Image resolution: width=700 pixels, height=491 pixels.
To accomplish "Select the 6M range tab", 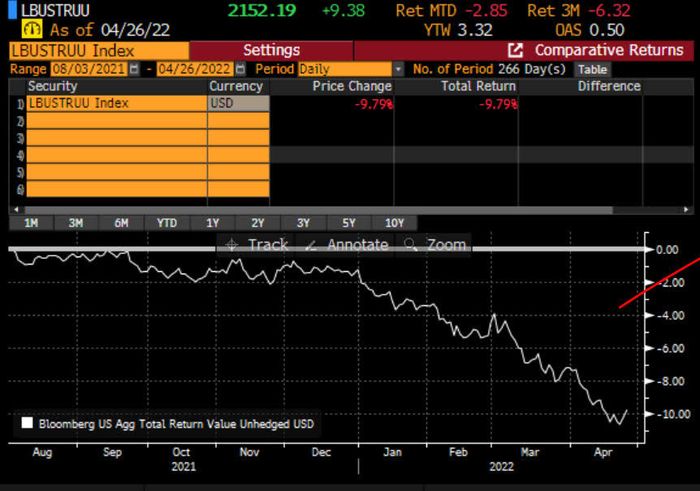I will tap(121, 223).
